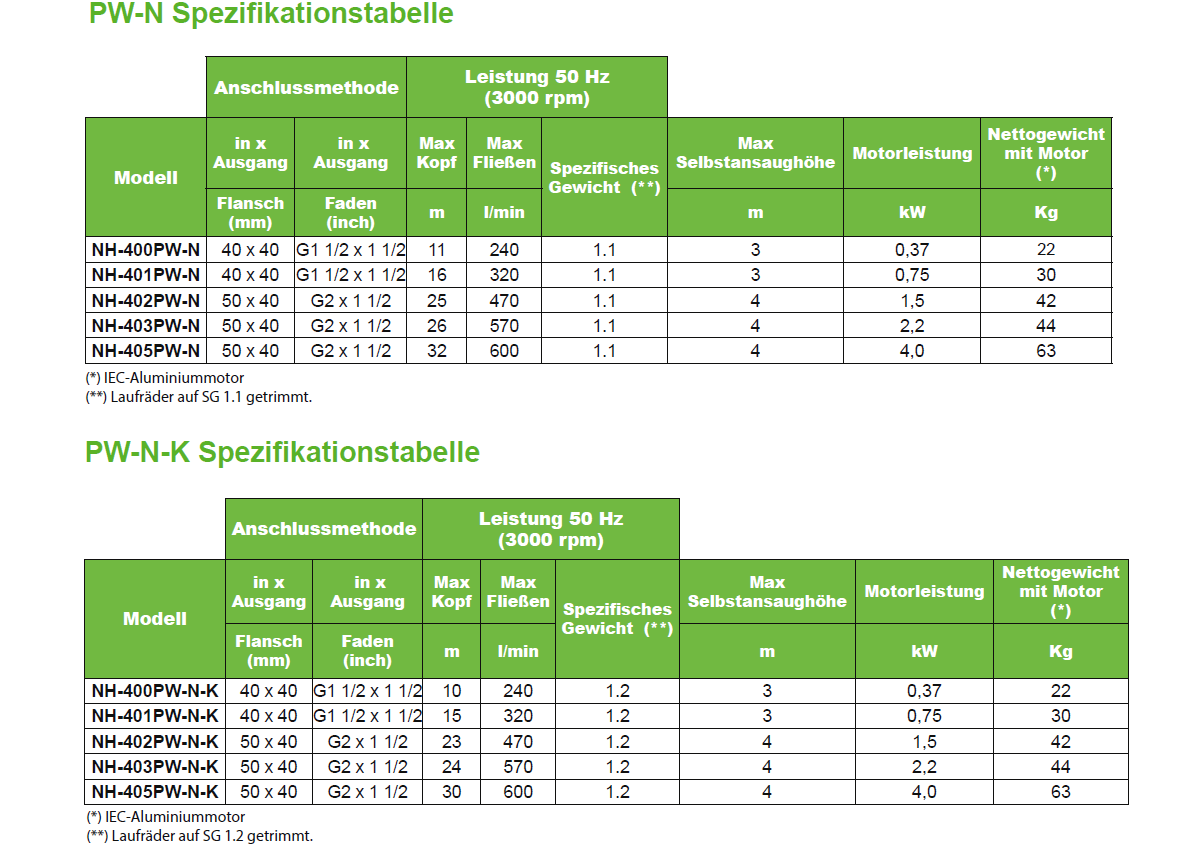Click the PW-N Spezifikationstabelle heading

tap(270, 14)
